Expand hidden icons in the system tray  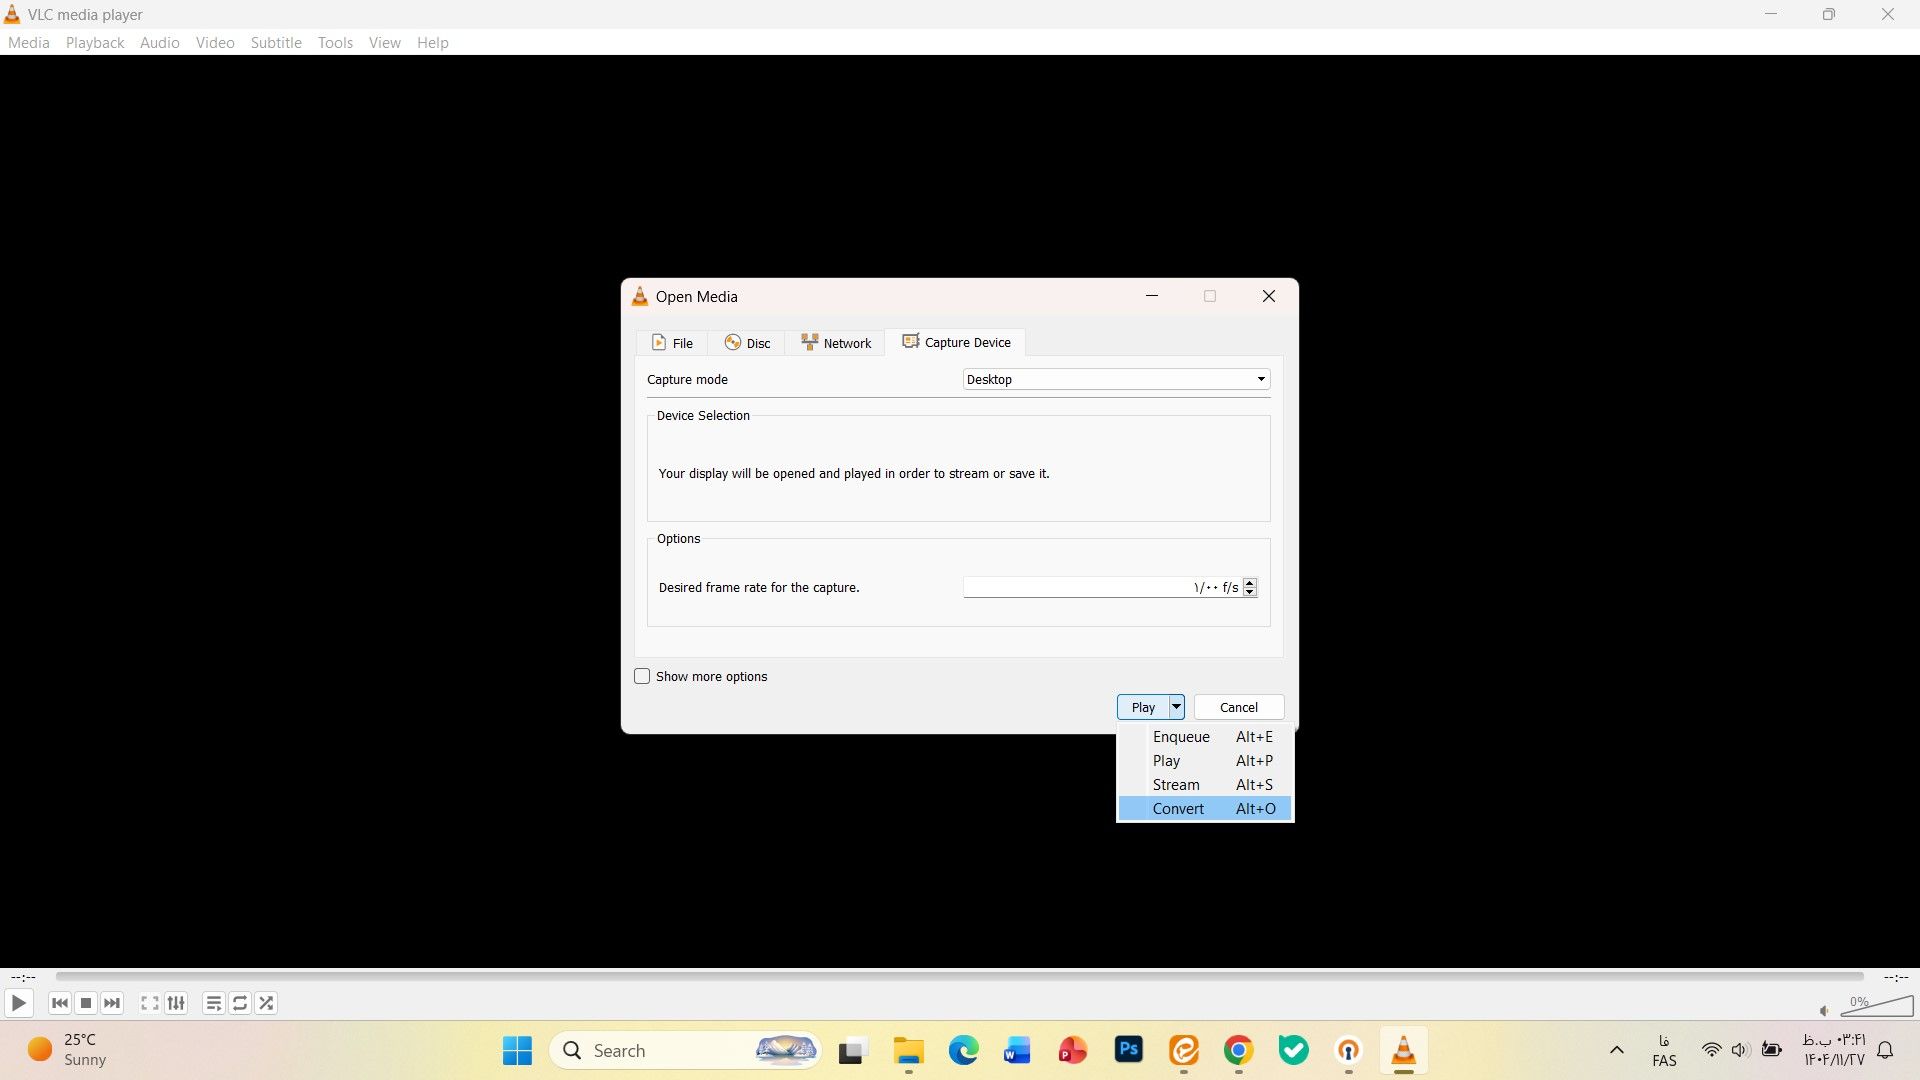point(1616,1050)
